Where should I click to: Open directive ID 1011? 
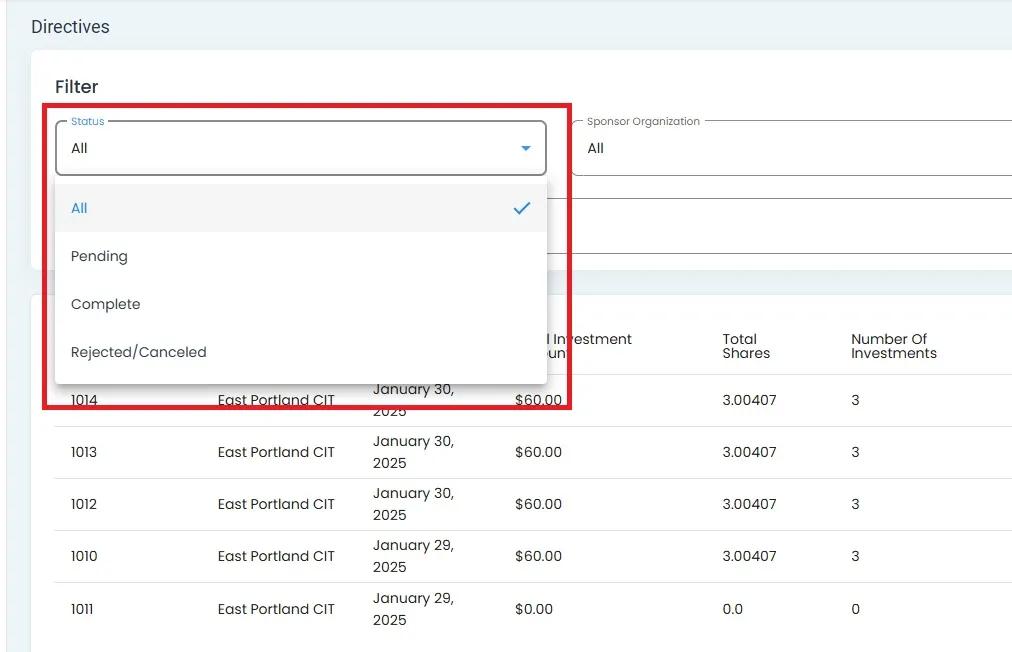[82, 609]
